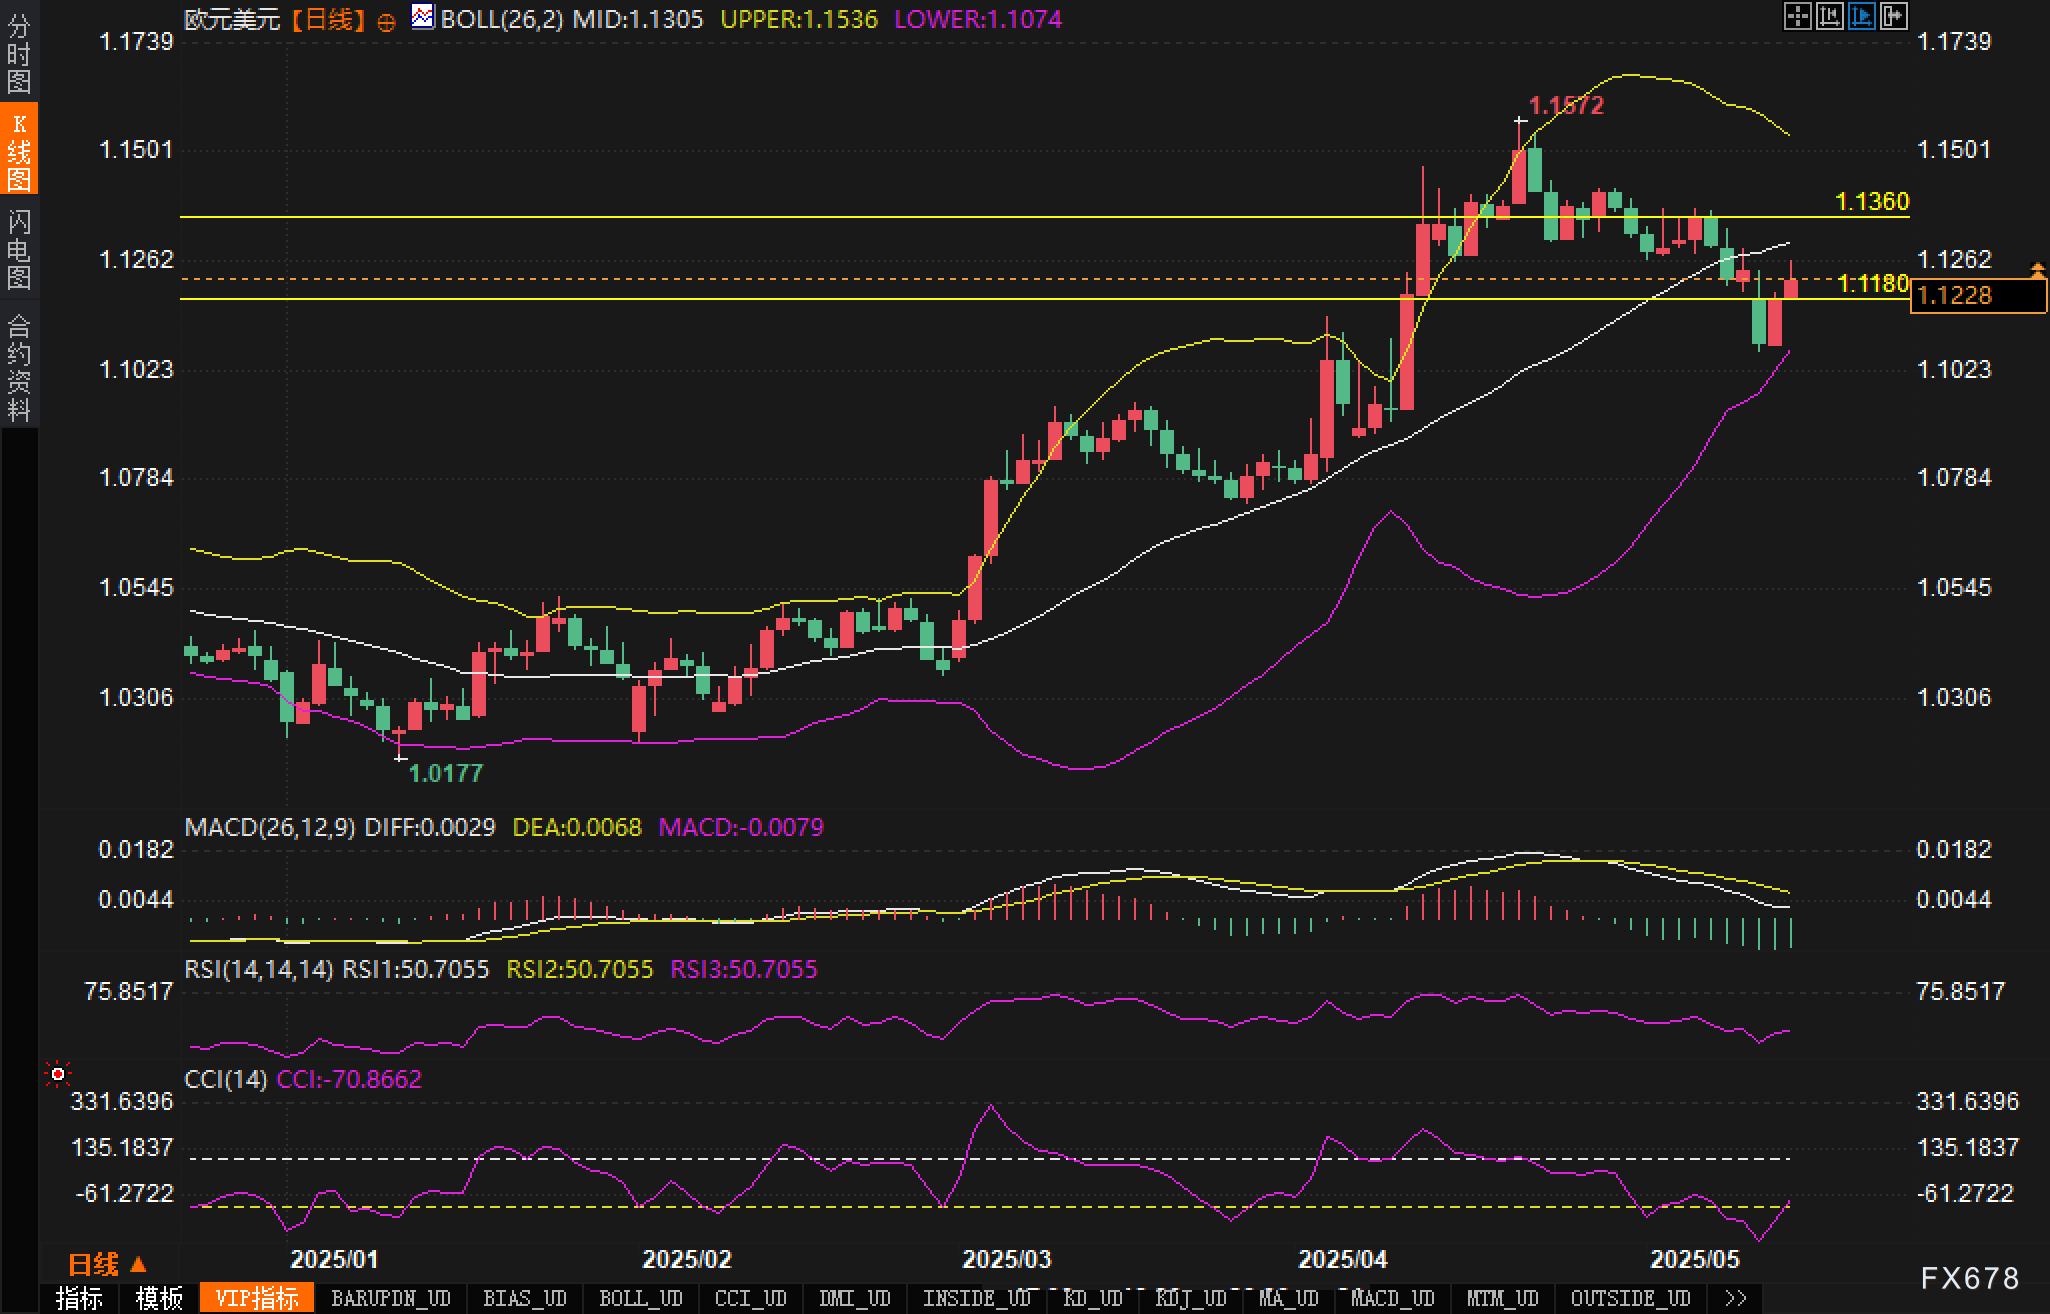Click the blue highlighted play-axis icon
2050x1314 pixels.
(1861, 16)
